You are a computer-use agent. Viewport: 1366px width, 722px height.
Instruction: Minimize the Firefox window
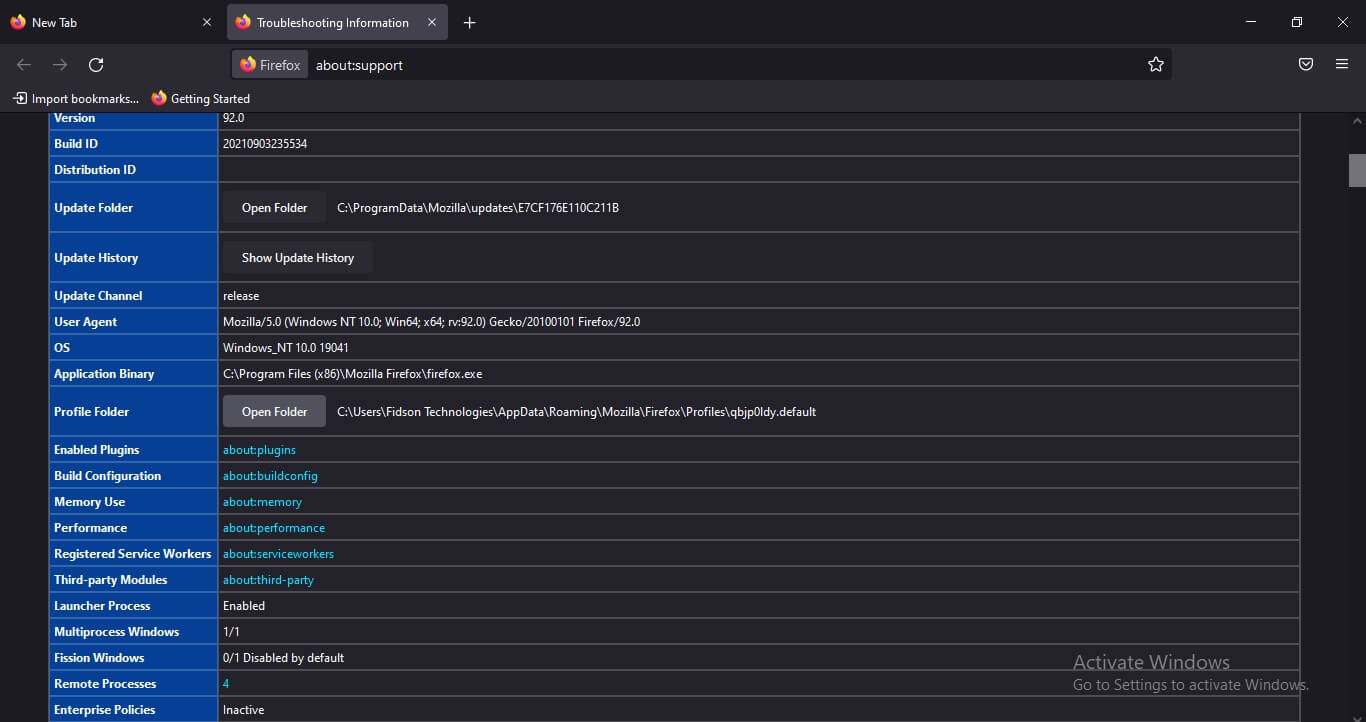(x=1251, y=22)
